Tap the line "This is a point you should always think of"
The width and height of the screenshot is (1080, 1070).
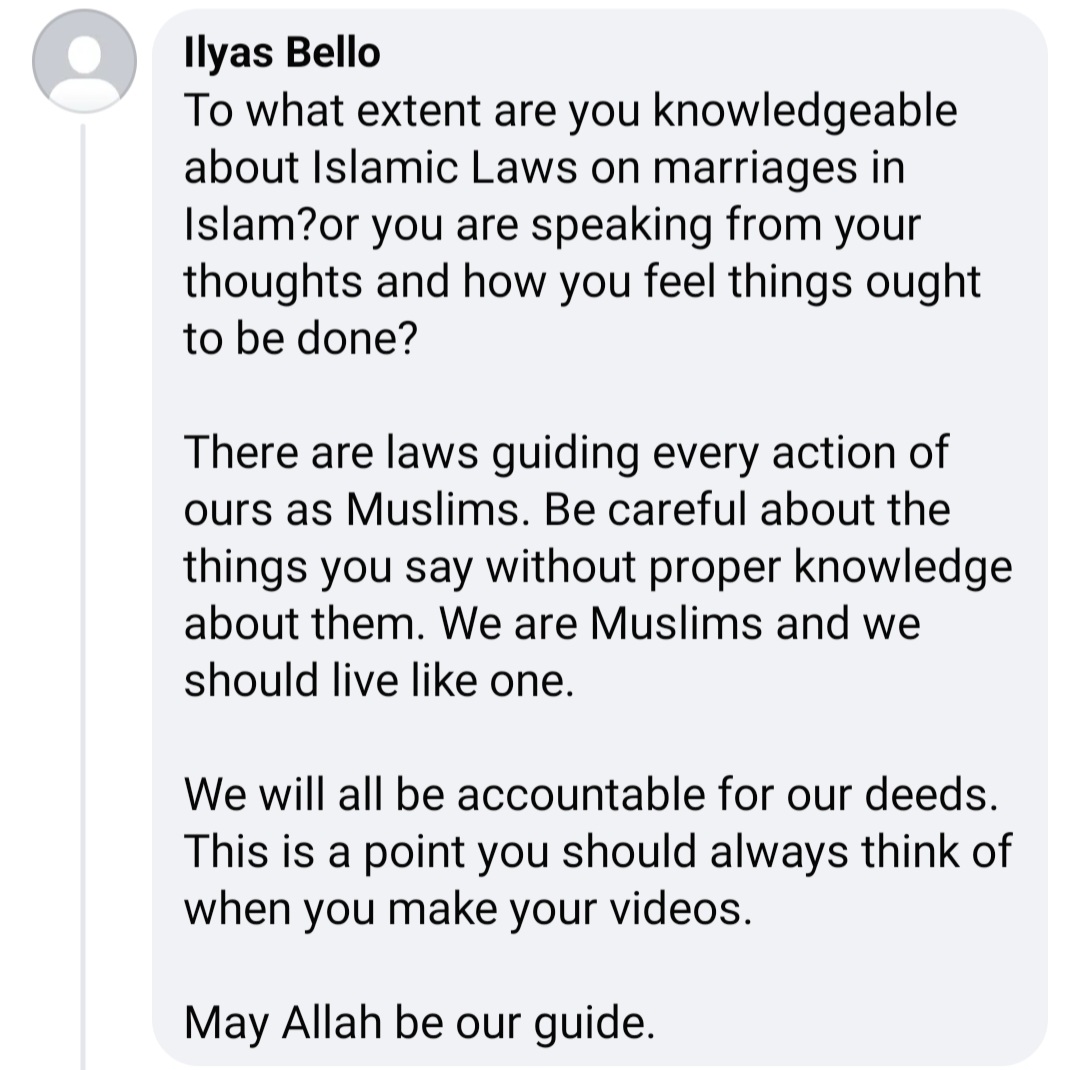click(597, 852)
